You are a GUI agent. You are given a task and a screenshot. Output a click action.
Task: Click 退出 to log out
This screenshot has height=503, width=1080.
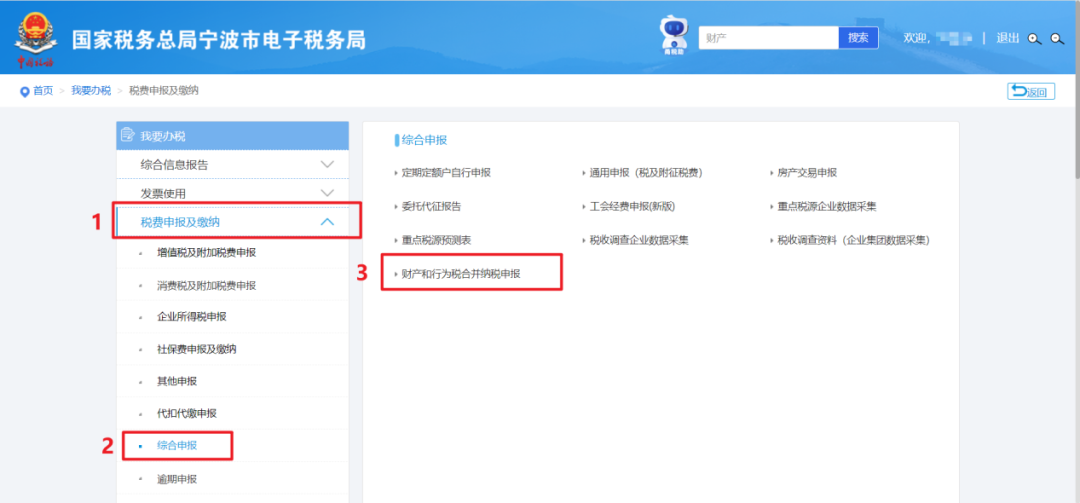[1007, 38]
